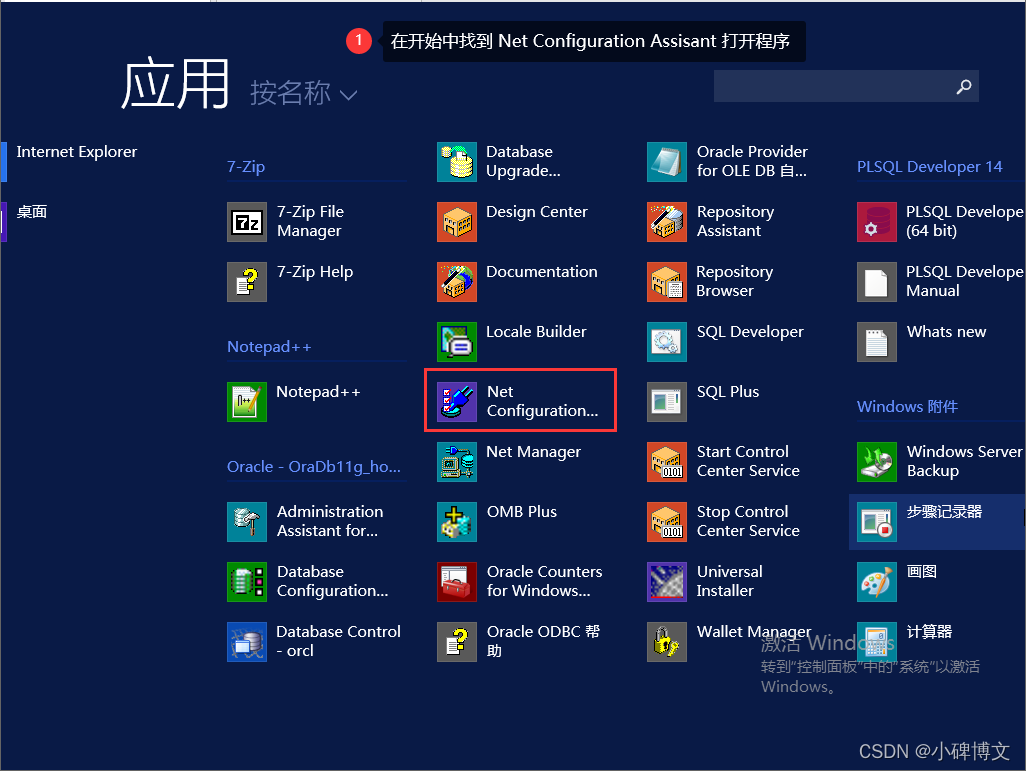The width and height of the screenshot is (1026, 771).
Task: Launch Locale Builder icon
Action: pyautogui.click(x=457, y=342)
